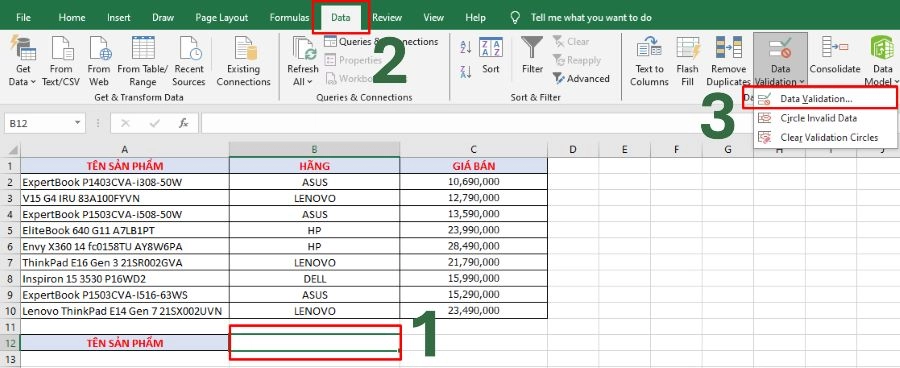The image size is (900, 368).
Task: Select From Table/Range import
Action: tap(143, 61)
